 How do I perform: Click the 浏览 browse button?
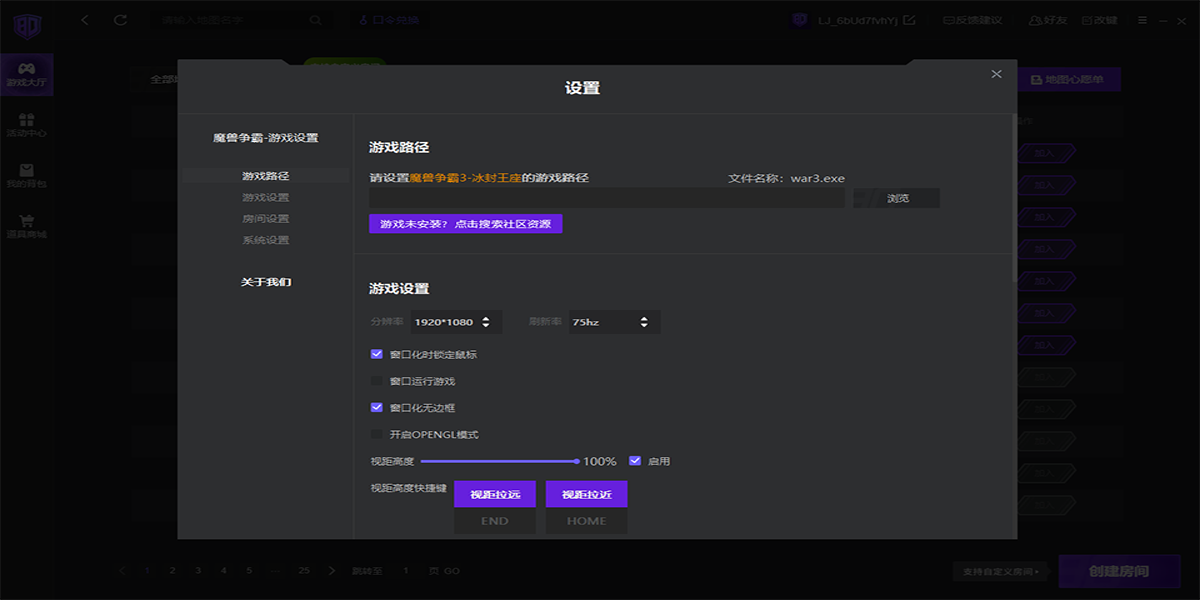click(897, 198)
